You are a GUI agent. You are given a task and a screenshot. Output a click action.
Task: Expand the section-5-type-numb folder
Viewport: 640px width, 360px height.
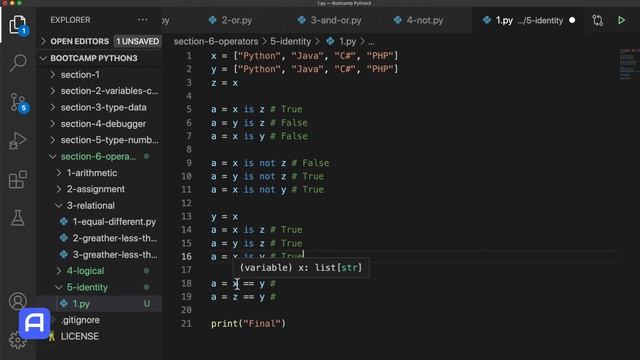[x=109, y=140]
